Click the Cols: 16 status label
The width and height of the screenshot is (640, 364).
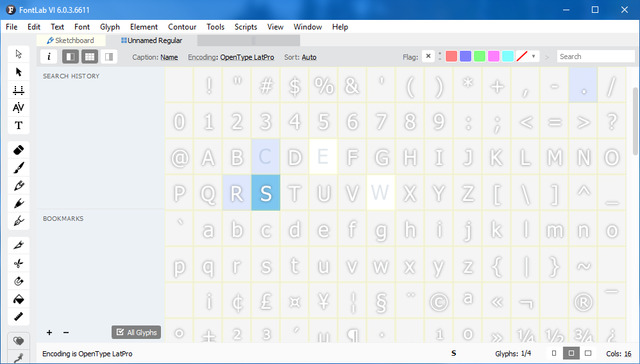pyautogui.click(x=618, y=354)
